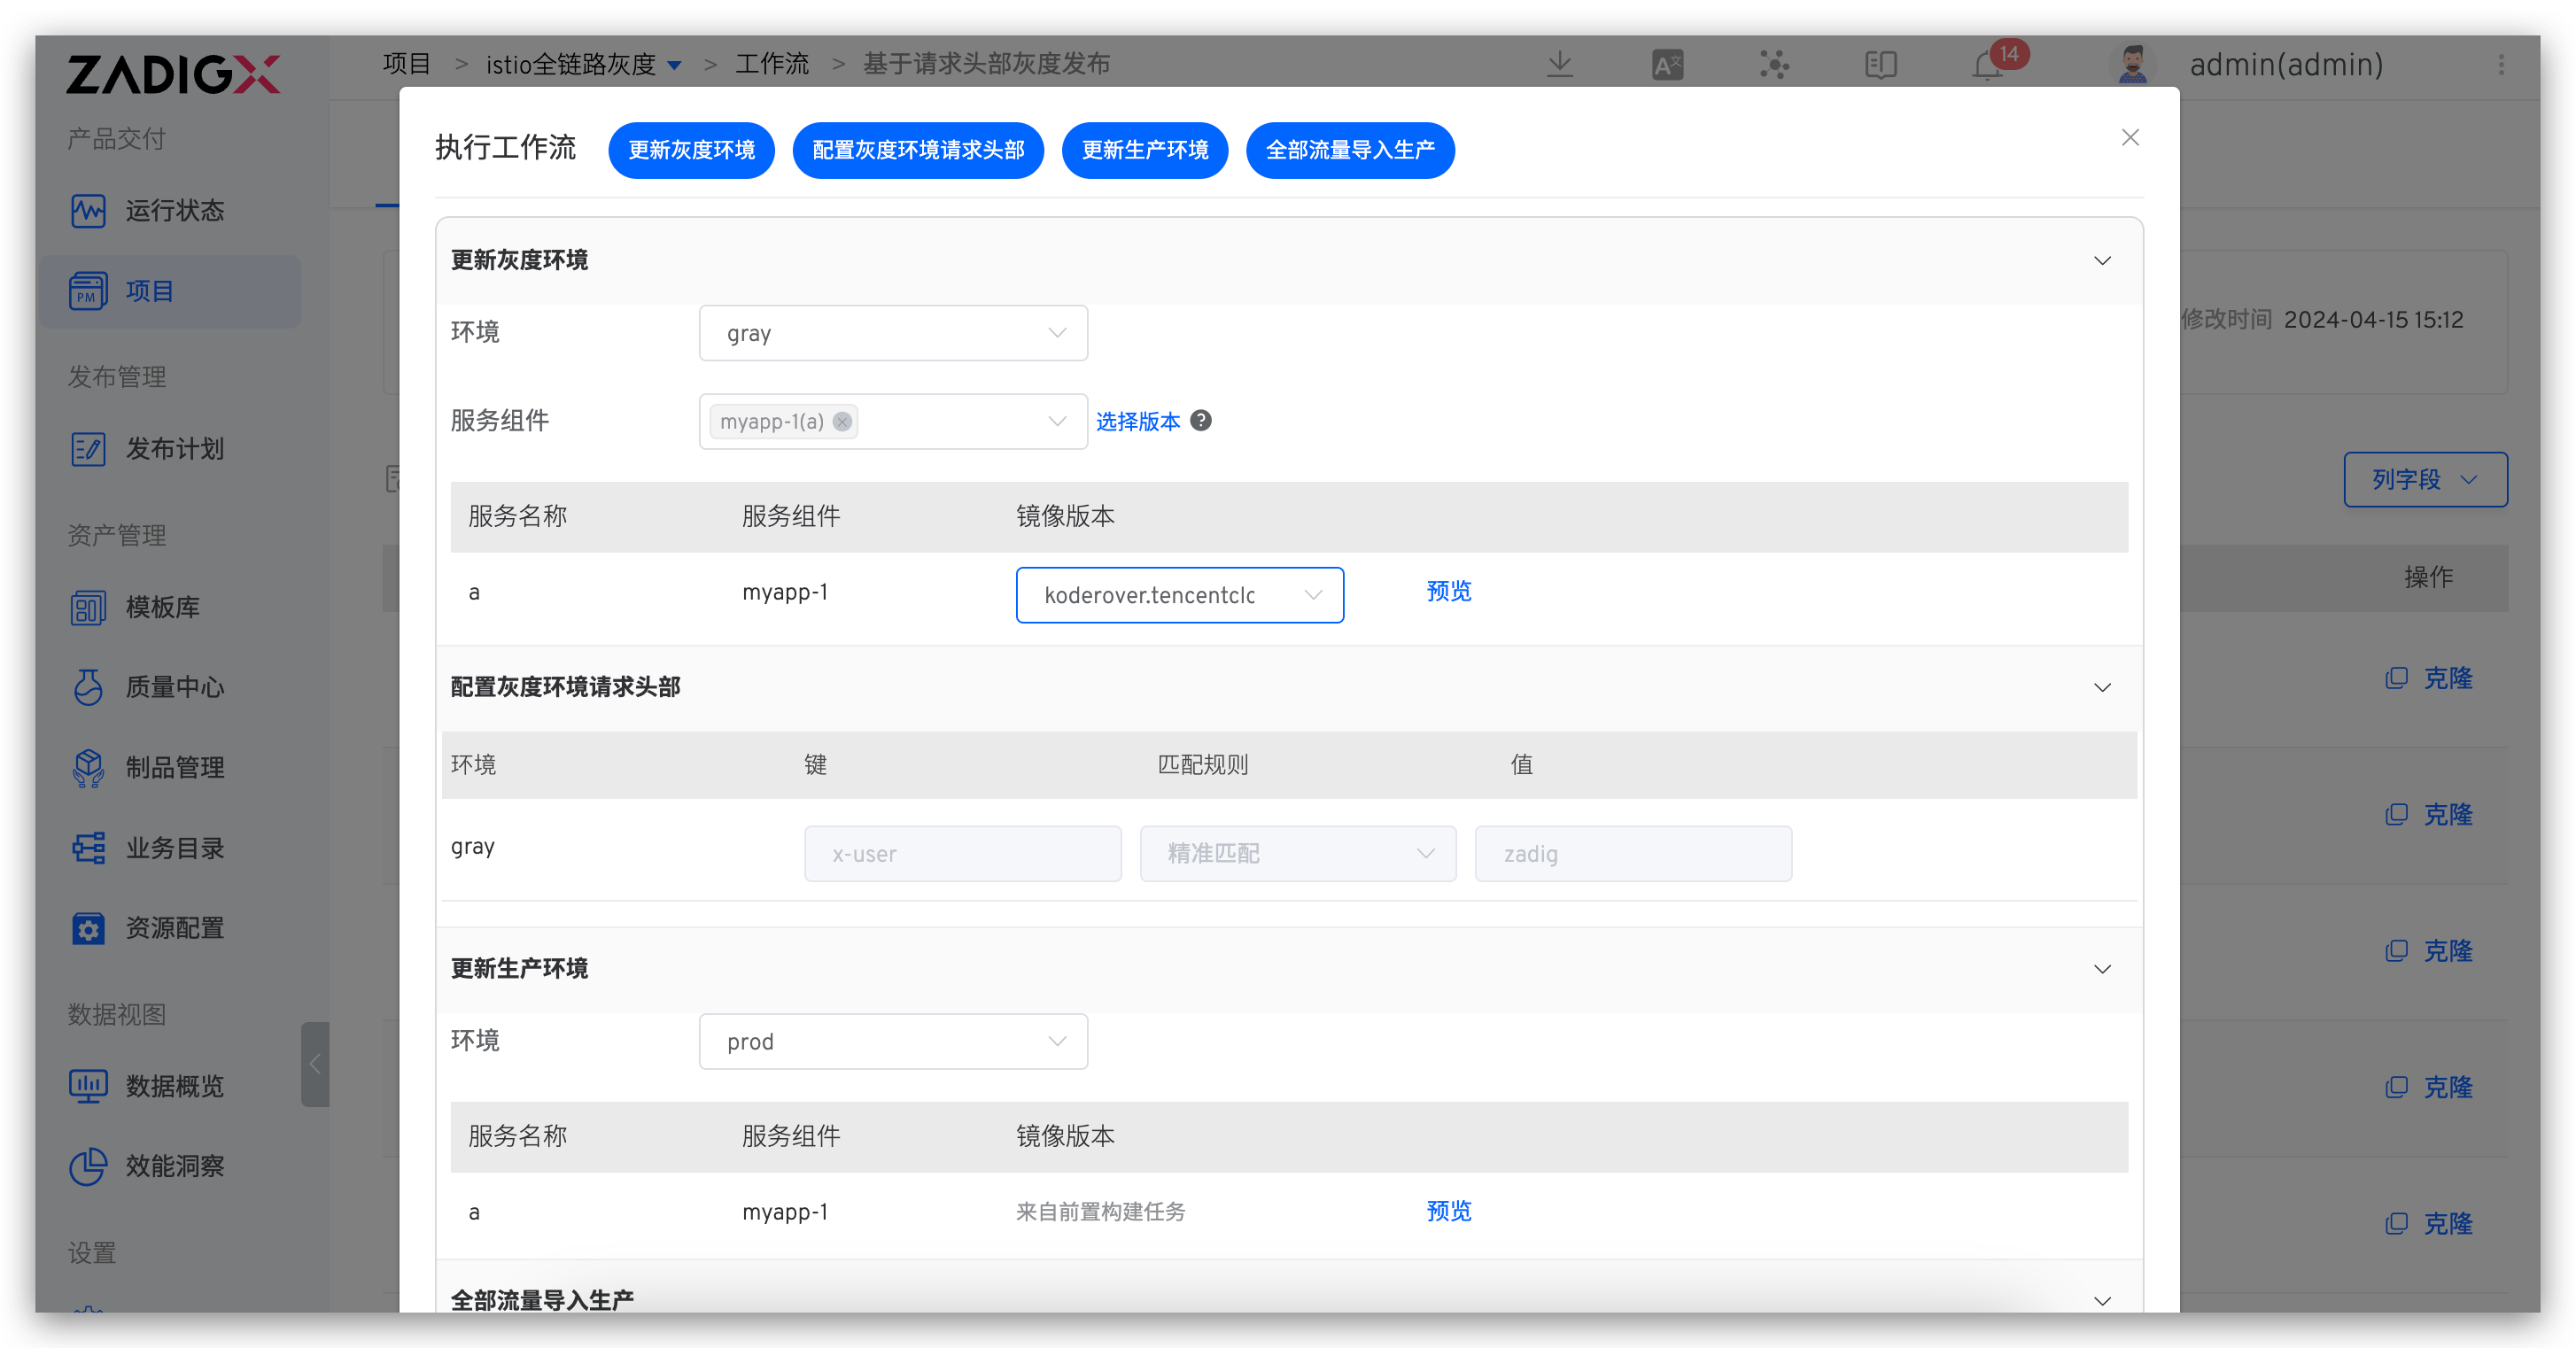Open the notifications bell icon
Viewport: 2576px width, 1348px height.
click(1986, 66)
